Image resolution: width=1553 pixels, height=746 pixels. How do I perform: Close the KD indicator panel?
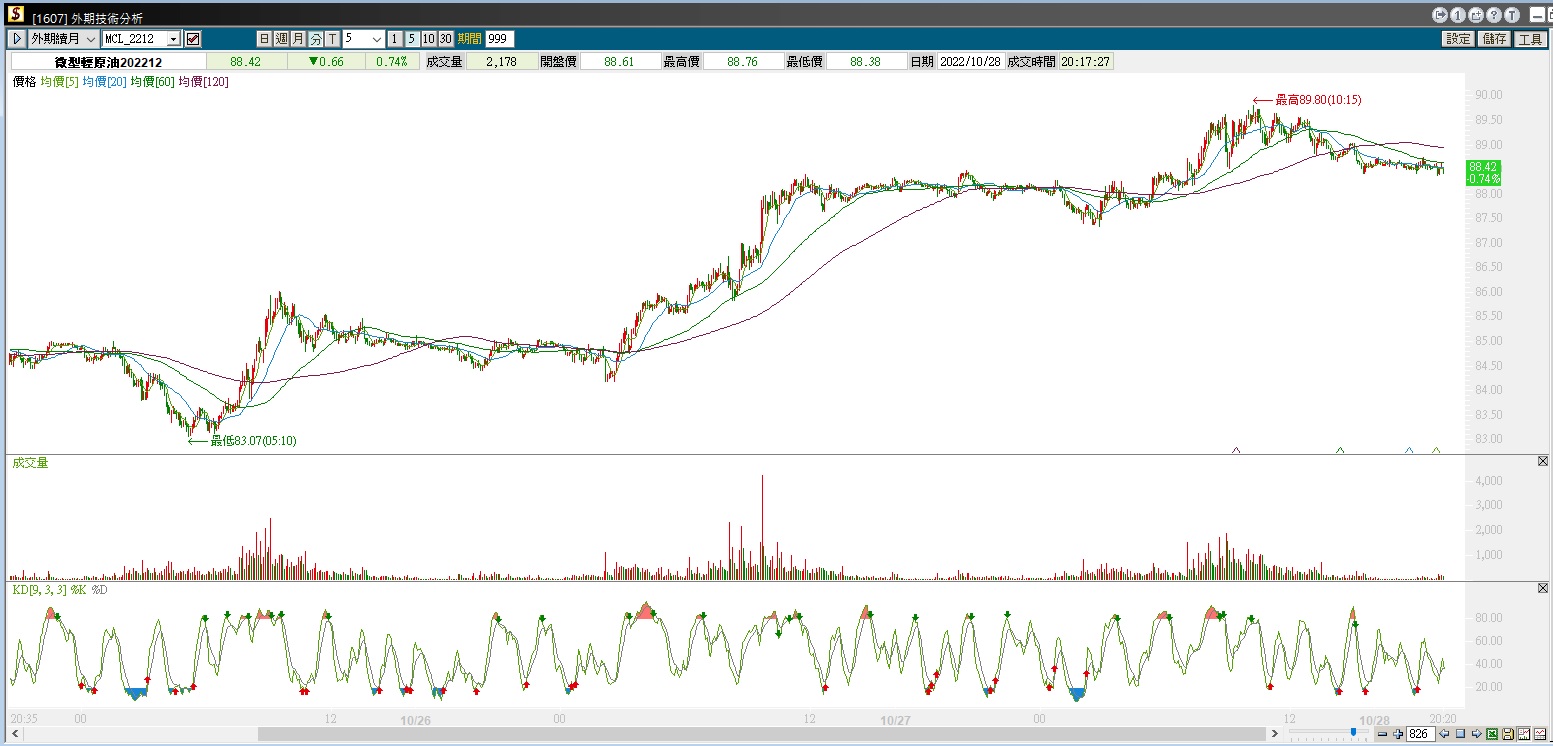[1543, 588]
